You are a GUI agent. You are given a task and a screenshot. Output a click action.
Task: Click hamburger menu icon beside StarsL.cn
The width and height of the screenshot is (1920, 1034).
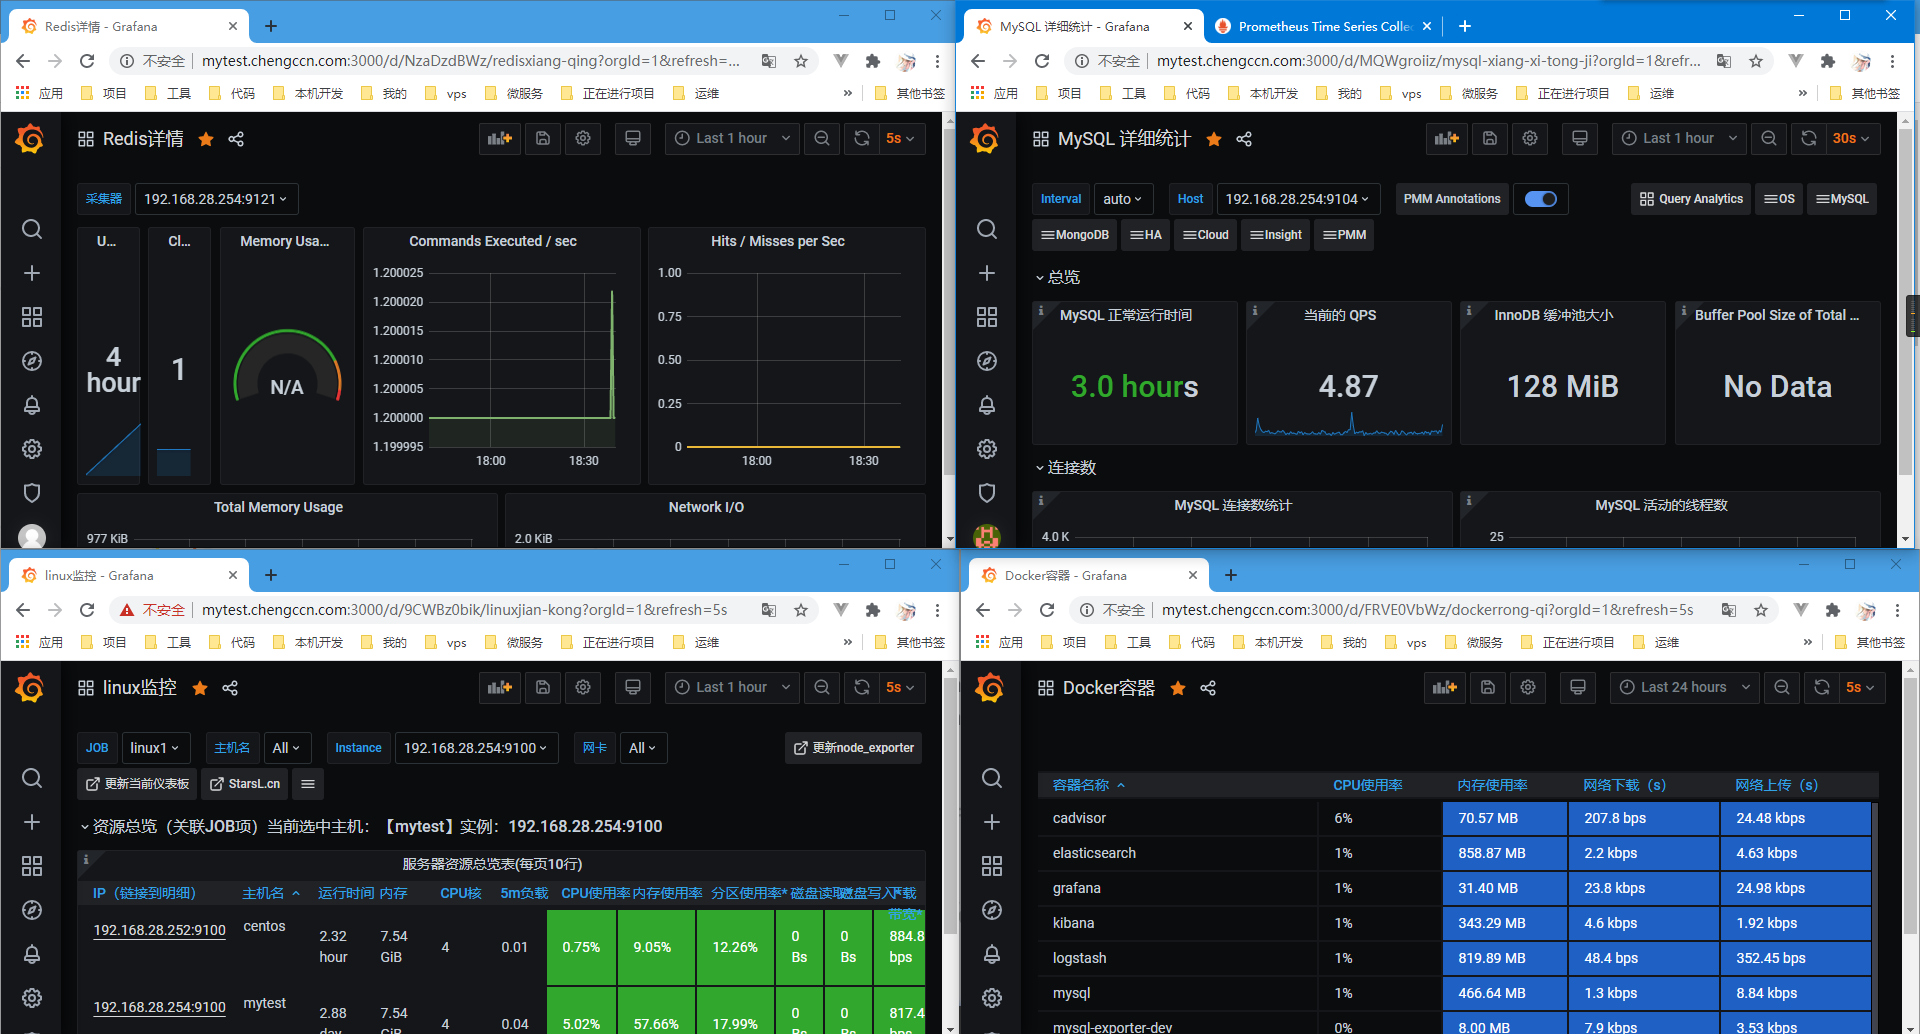[308, 784]
